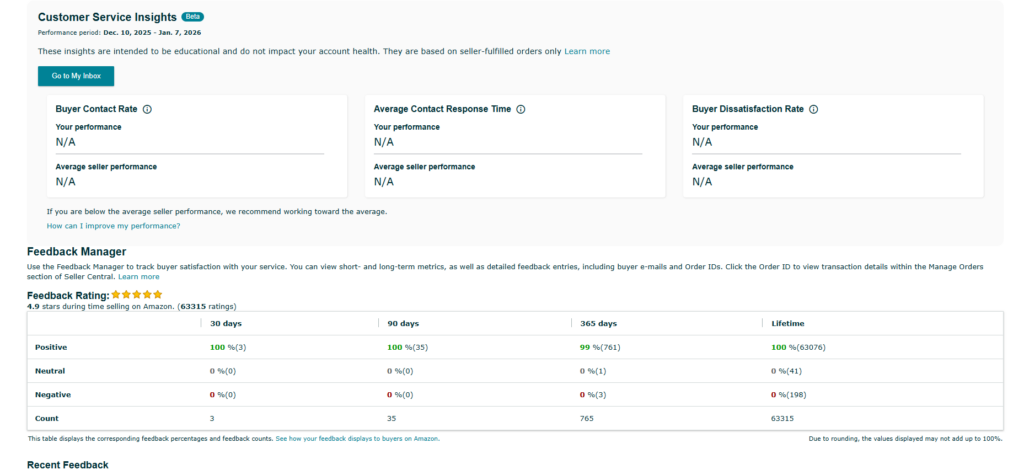
Task: Click the 365 days count value 765
Action: point(587,418)
